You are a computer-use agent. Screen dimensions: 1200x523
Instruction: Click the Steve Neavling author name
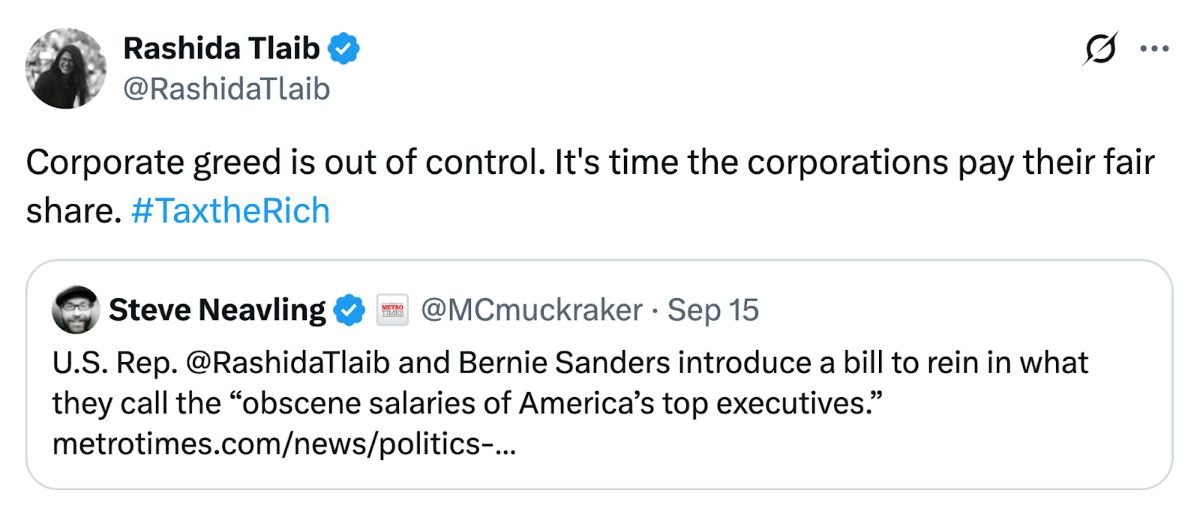[217, 311]
